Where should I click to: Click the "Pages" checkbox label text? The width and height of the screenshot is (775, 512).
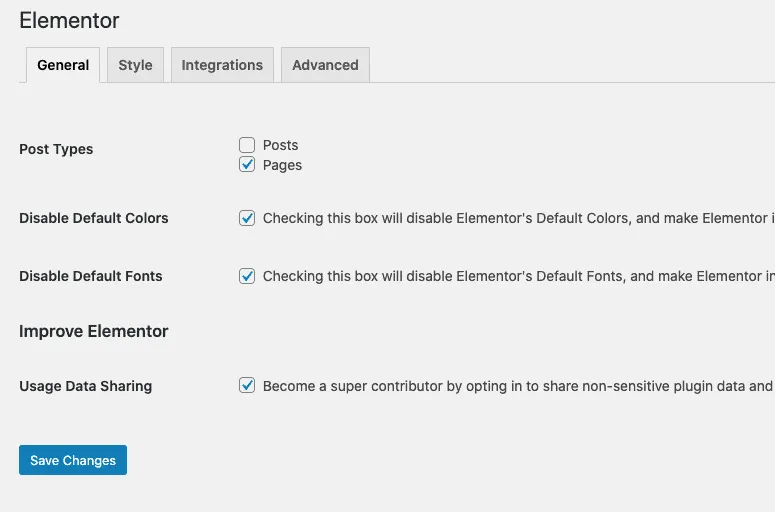[x=282, y=165]
